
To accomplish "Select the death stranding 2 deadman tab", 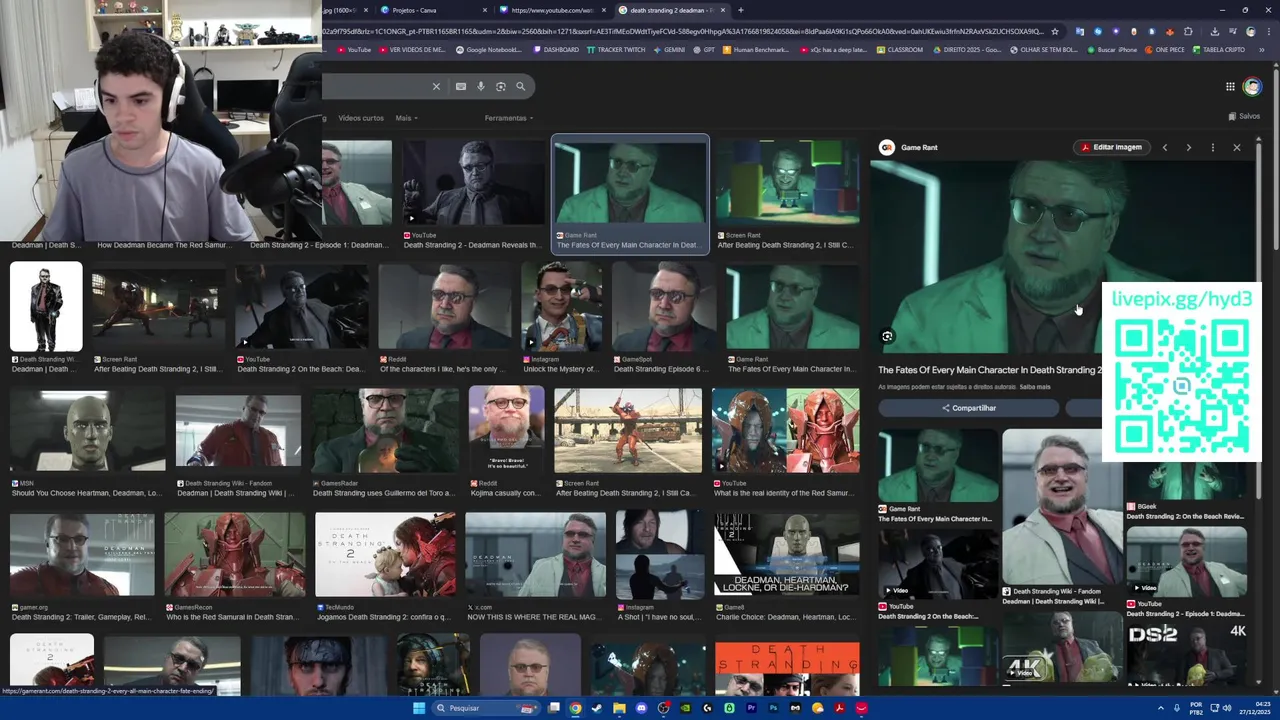I will tap(672, 10).
